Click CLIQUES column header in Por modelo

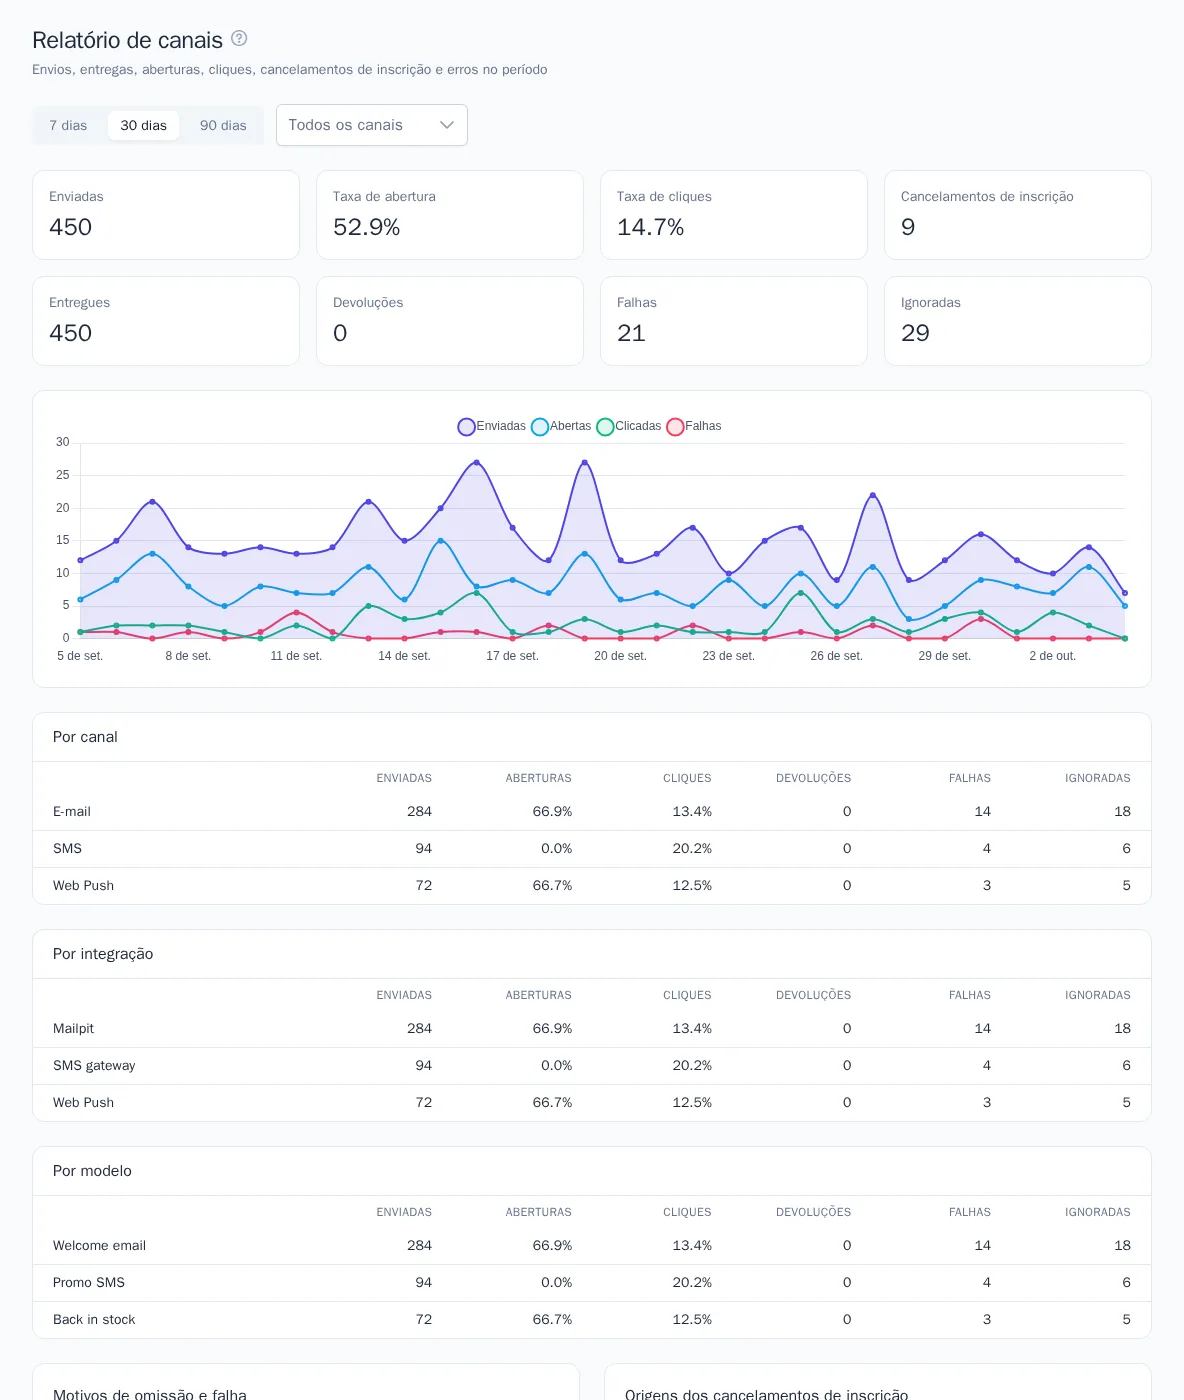pos(687,1212)
